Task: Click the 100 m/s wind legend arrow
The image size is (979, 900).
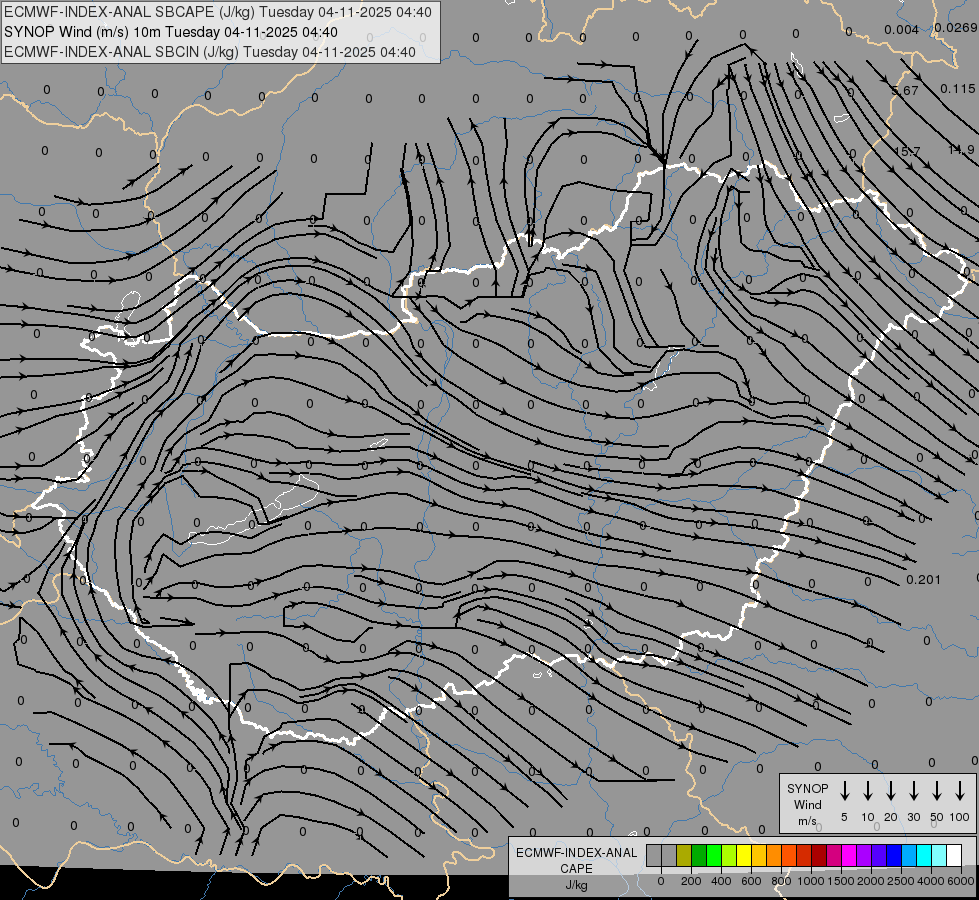Action: coord(960,791)
